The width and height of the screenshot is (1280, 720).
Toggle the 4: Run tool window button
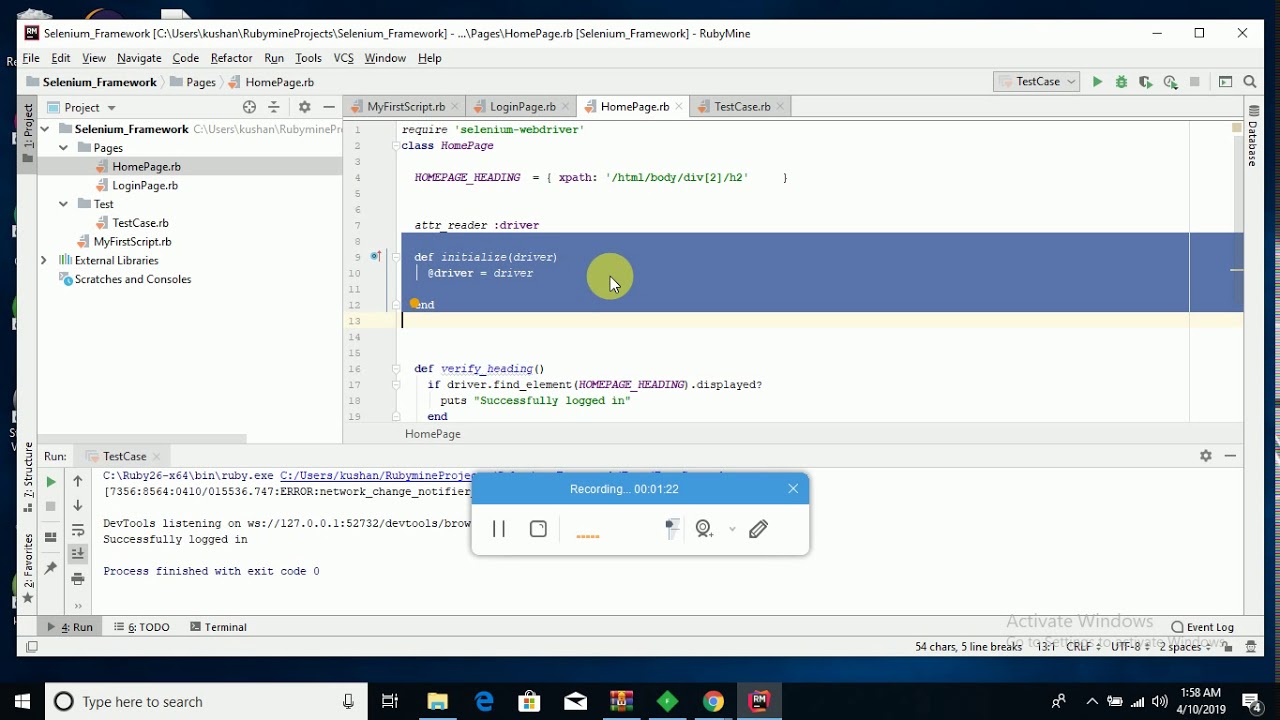pyautogui.click(x=70, y=627)
